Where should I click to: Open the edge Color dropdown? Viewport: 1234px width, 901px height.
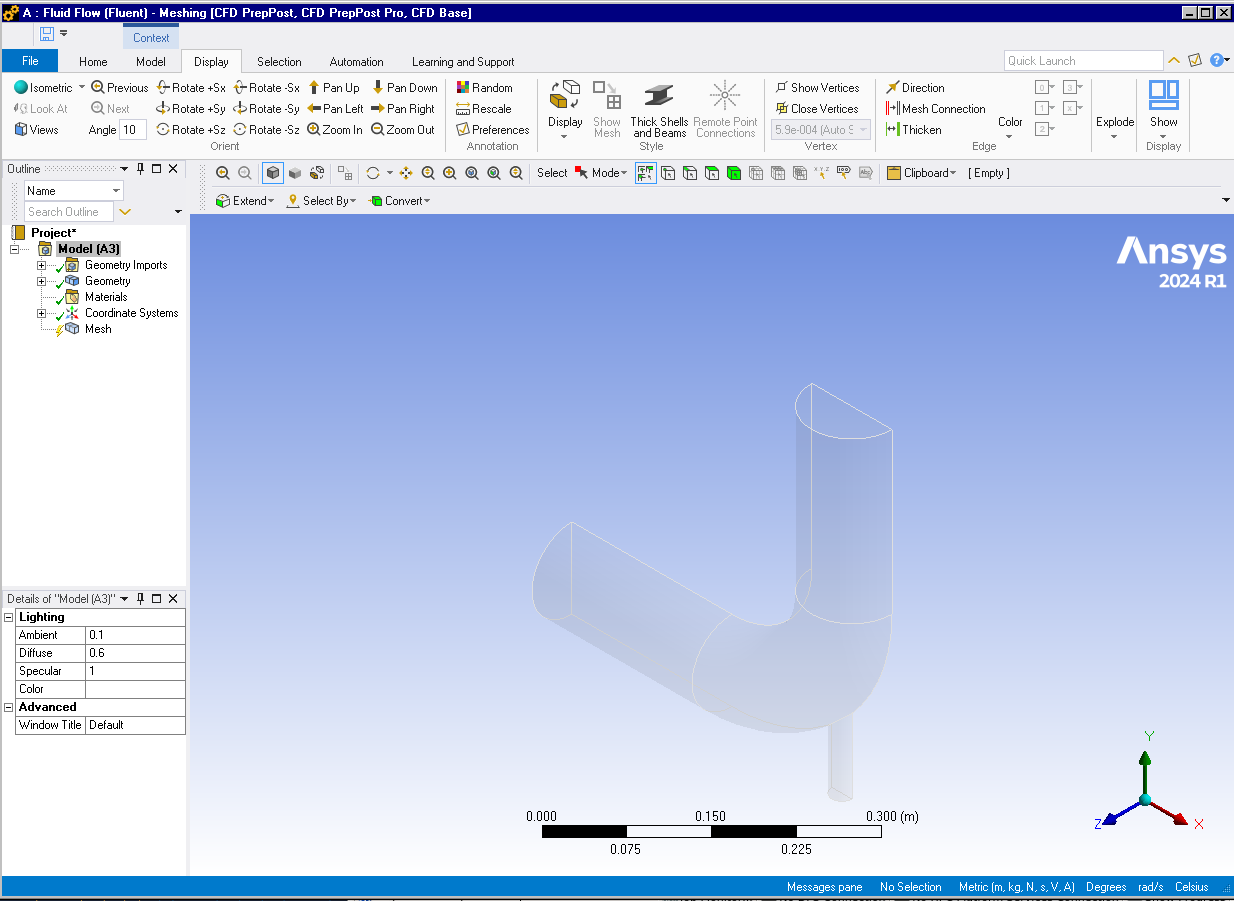coord(1010,128)
